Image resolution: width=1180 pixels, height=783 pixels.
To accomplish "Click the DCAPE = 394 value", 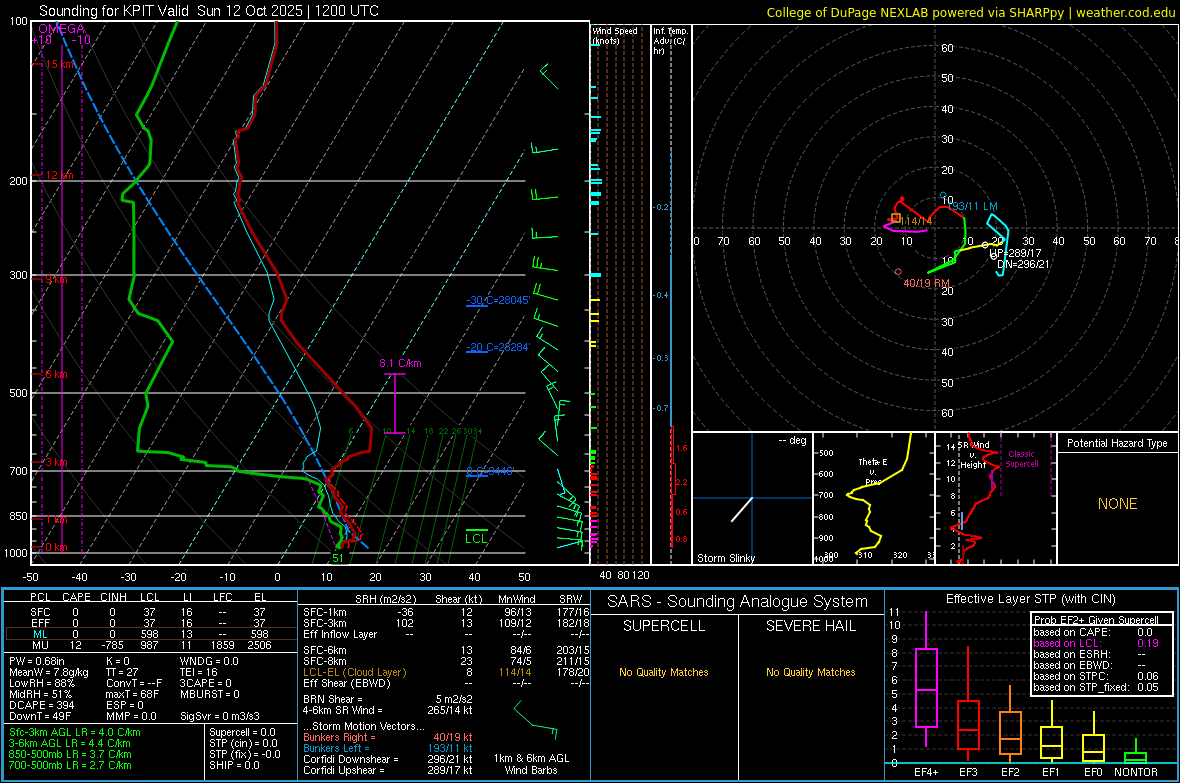I will pos(41,705).
